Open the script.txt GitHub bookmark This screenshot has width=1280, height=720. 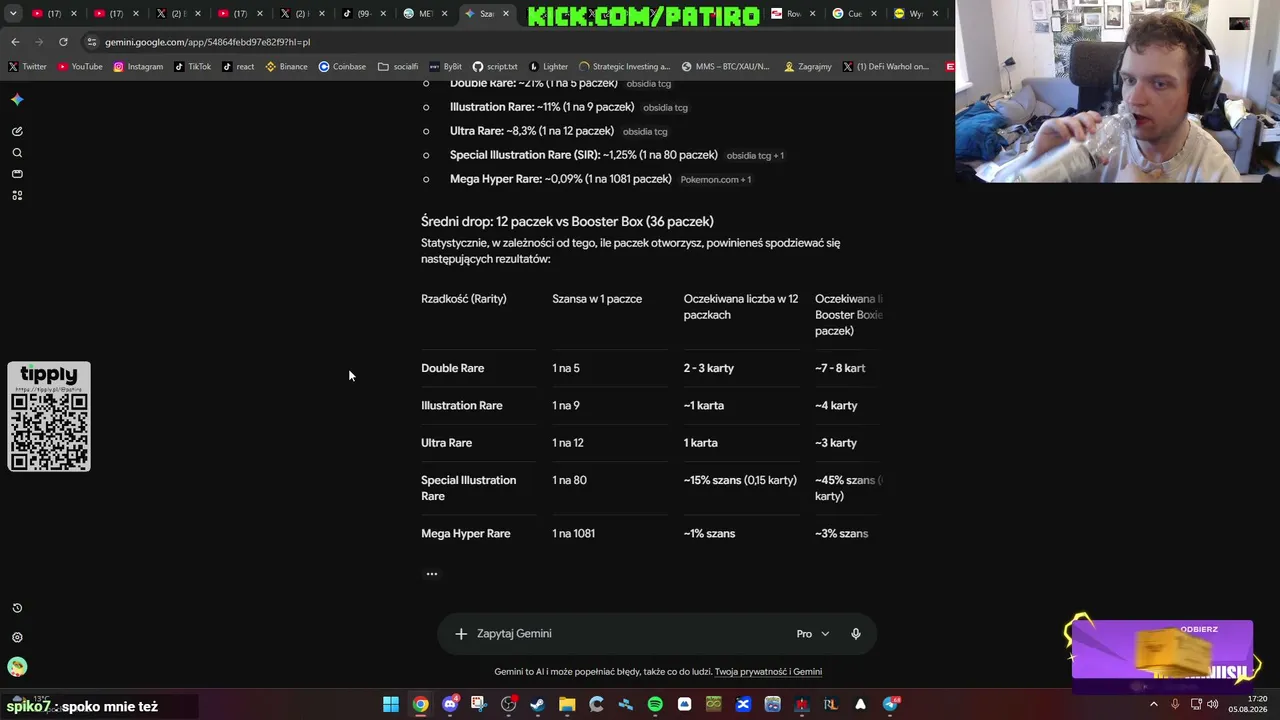(495, 67)
